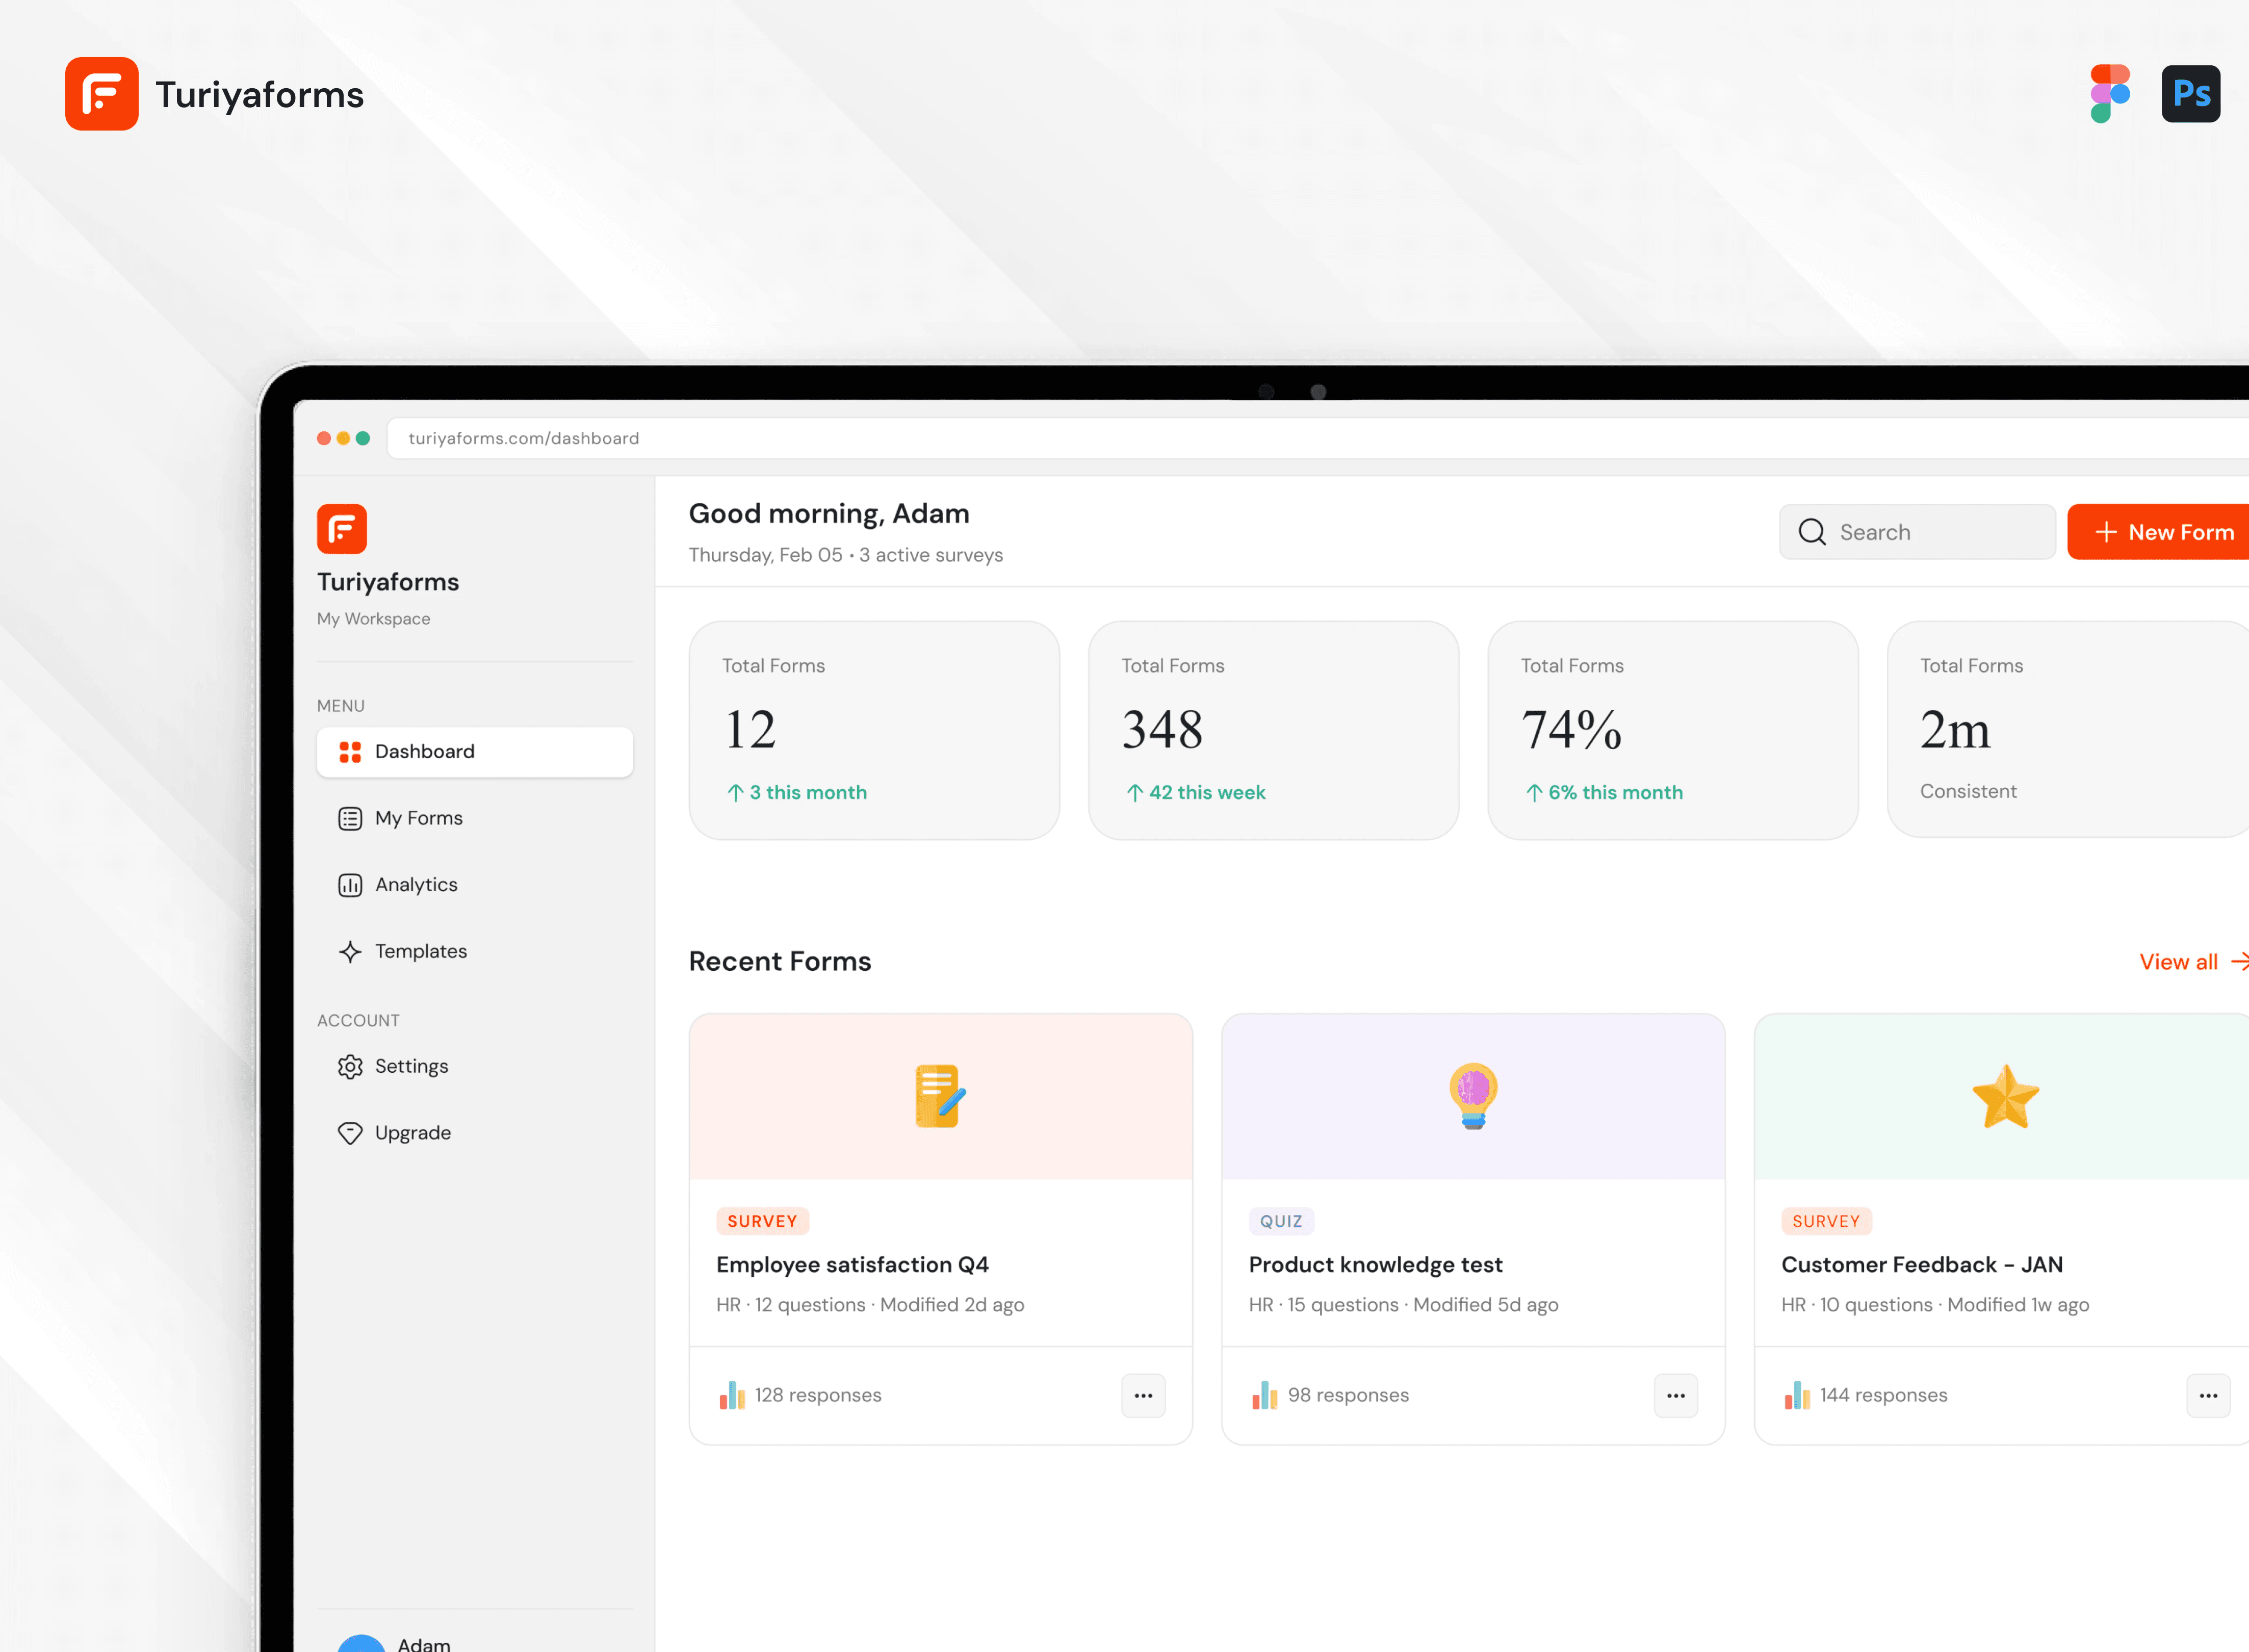Click the Figma icon in header

(2110, 94)
